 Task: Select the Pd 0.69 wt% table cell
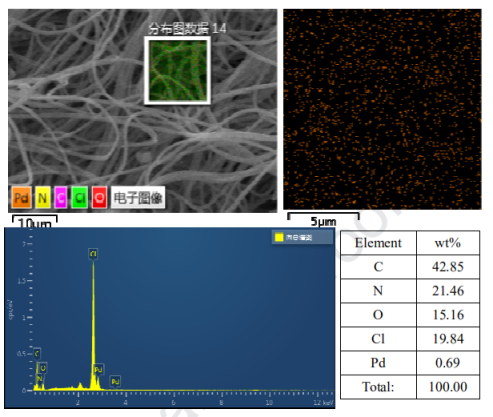pos(448,363)
